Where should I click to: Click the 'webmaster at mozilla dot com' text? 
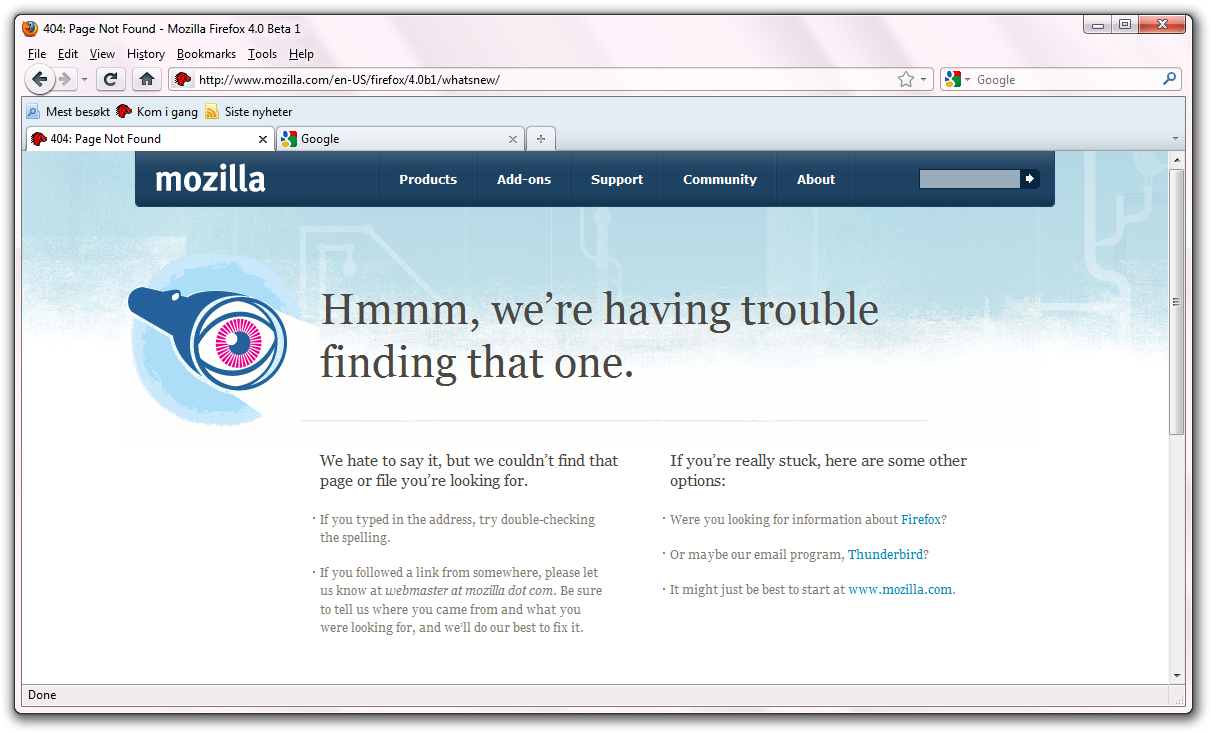click(x=470, y=591)
